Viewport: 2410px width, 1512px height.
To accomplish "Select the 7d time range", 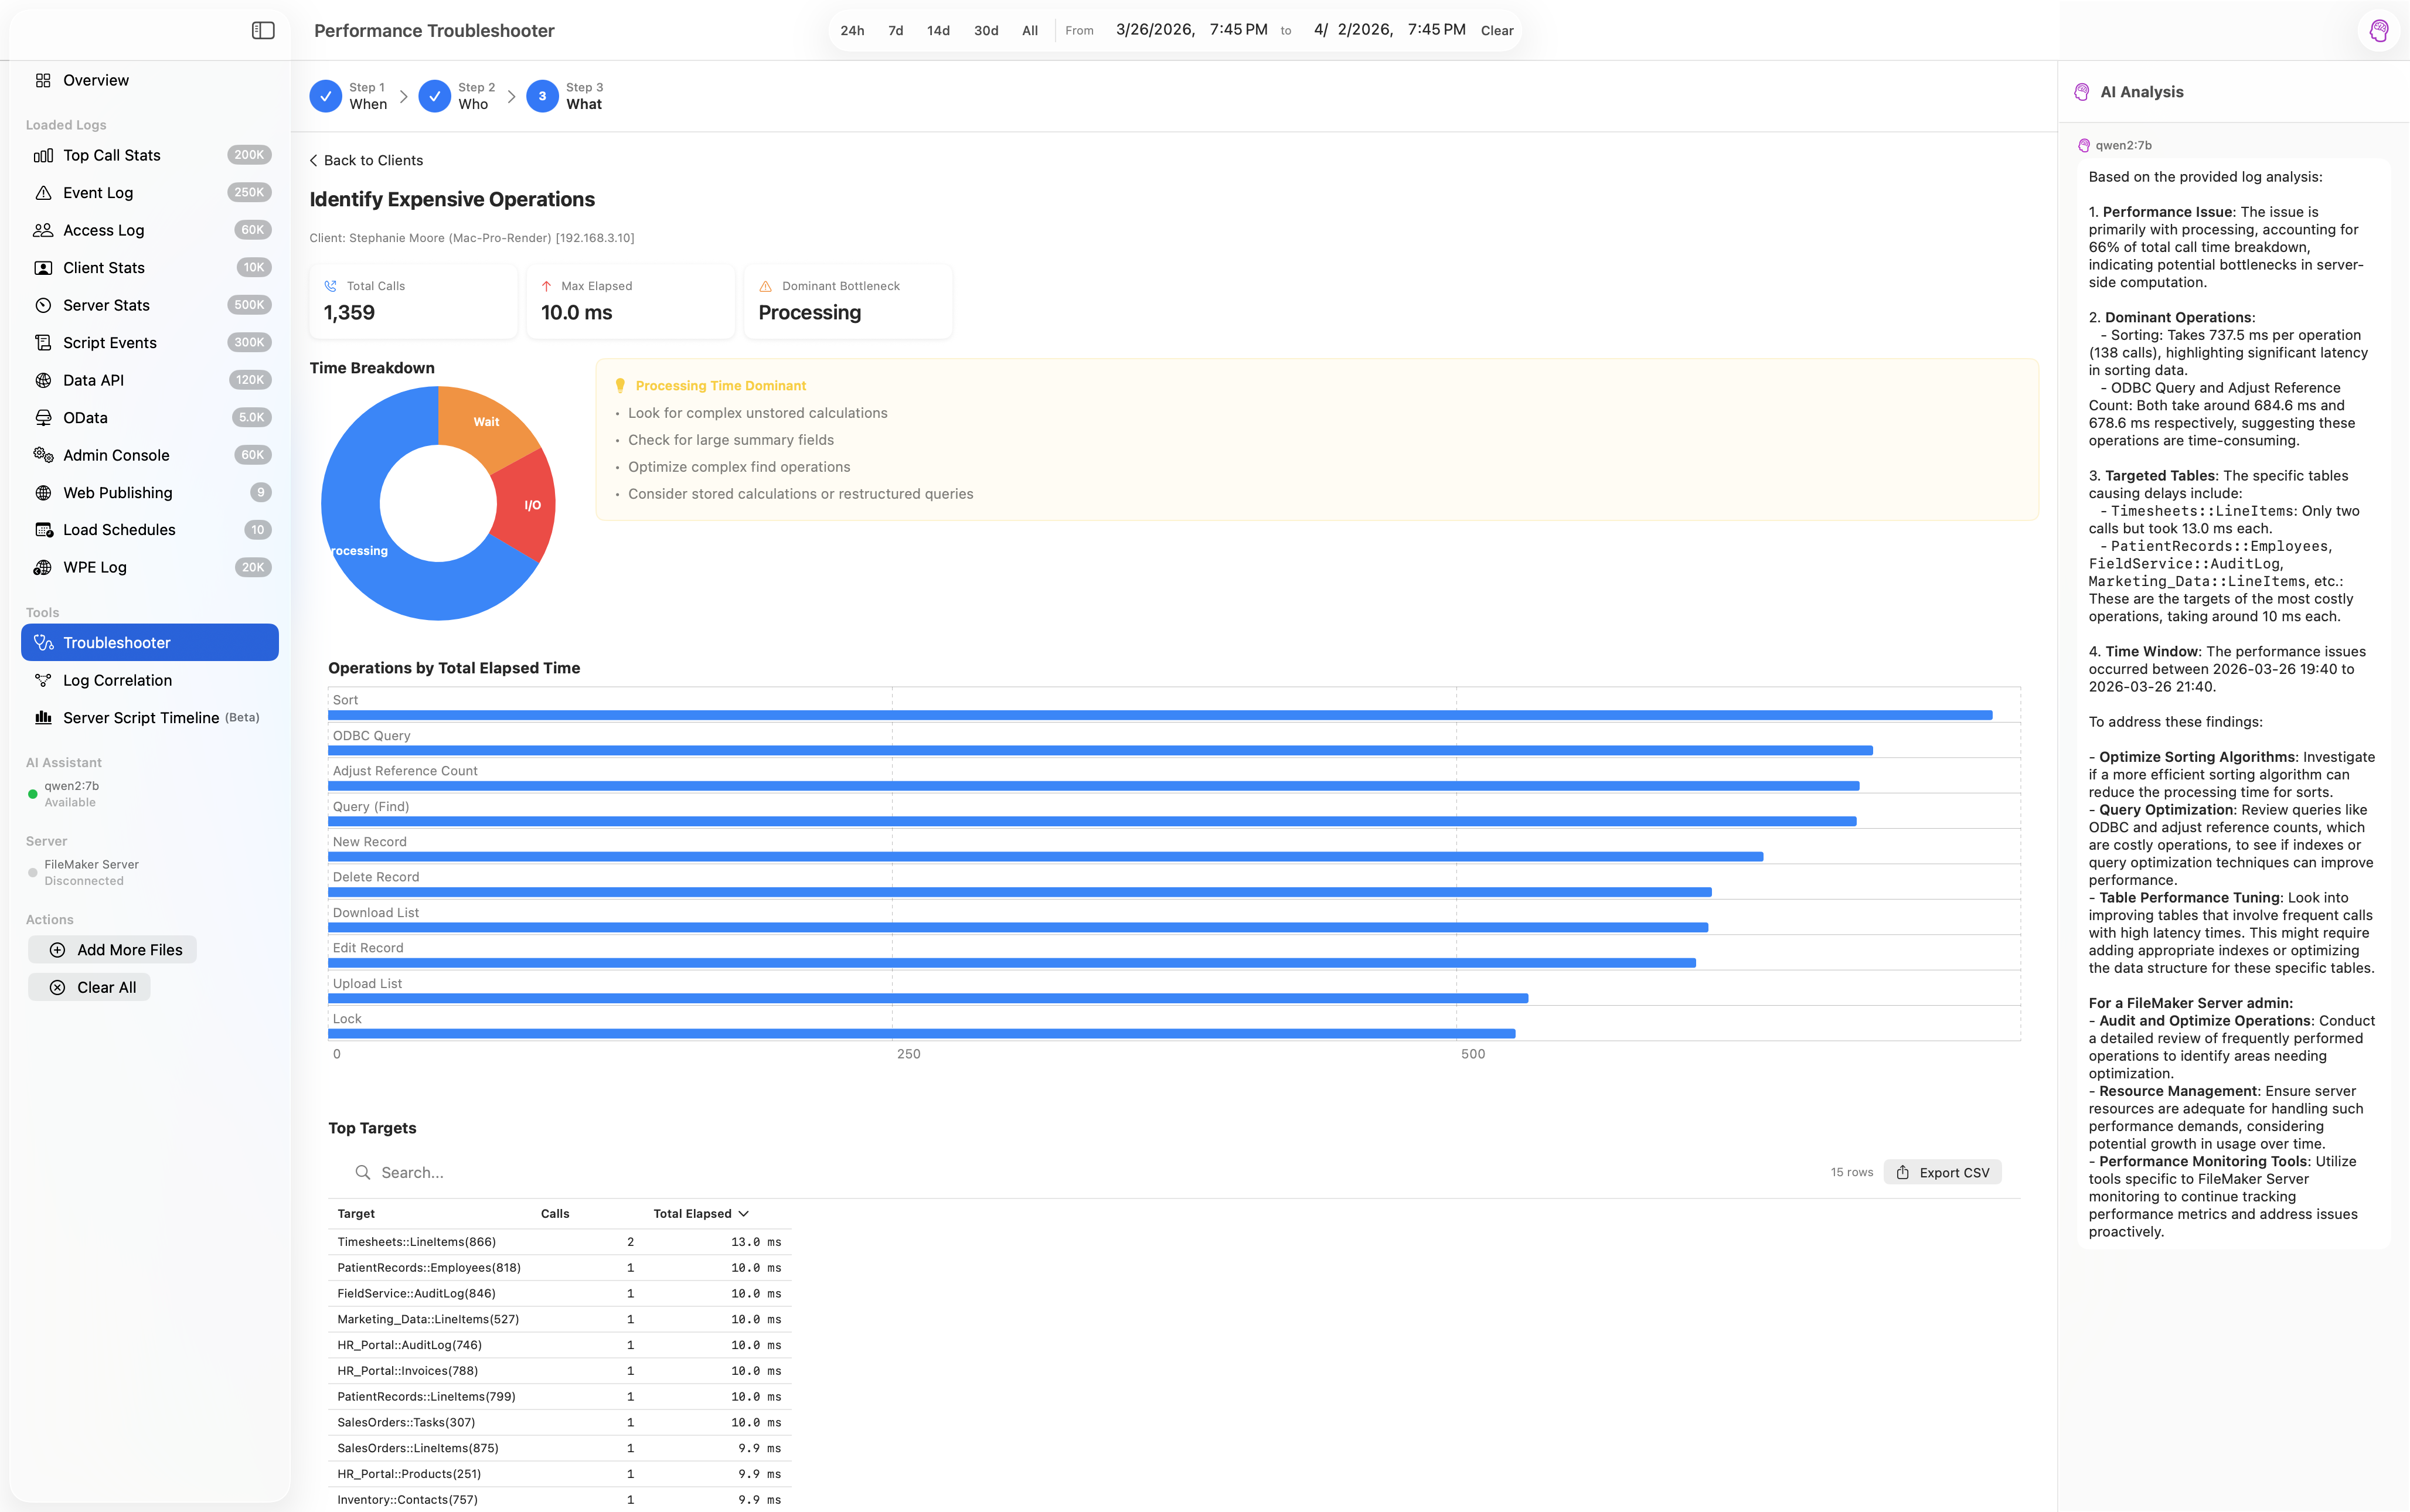I will tap(895, 31).
